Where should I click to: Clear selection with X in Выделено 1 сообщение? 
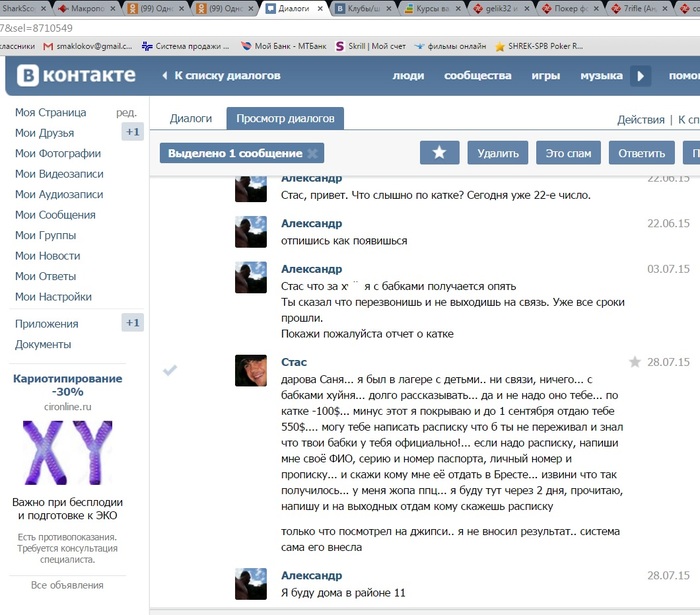312,154
